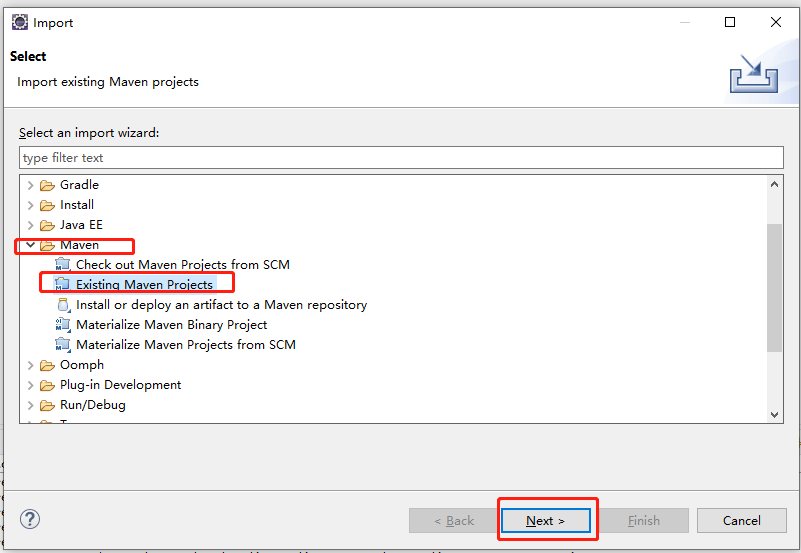Select the Oomph tree entry
Image resolution: width=801 pixels, height=553 pixels.
82,365
